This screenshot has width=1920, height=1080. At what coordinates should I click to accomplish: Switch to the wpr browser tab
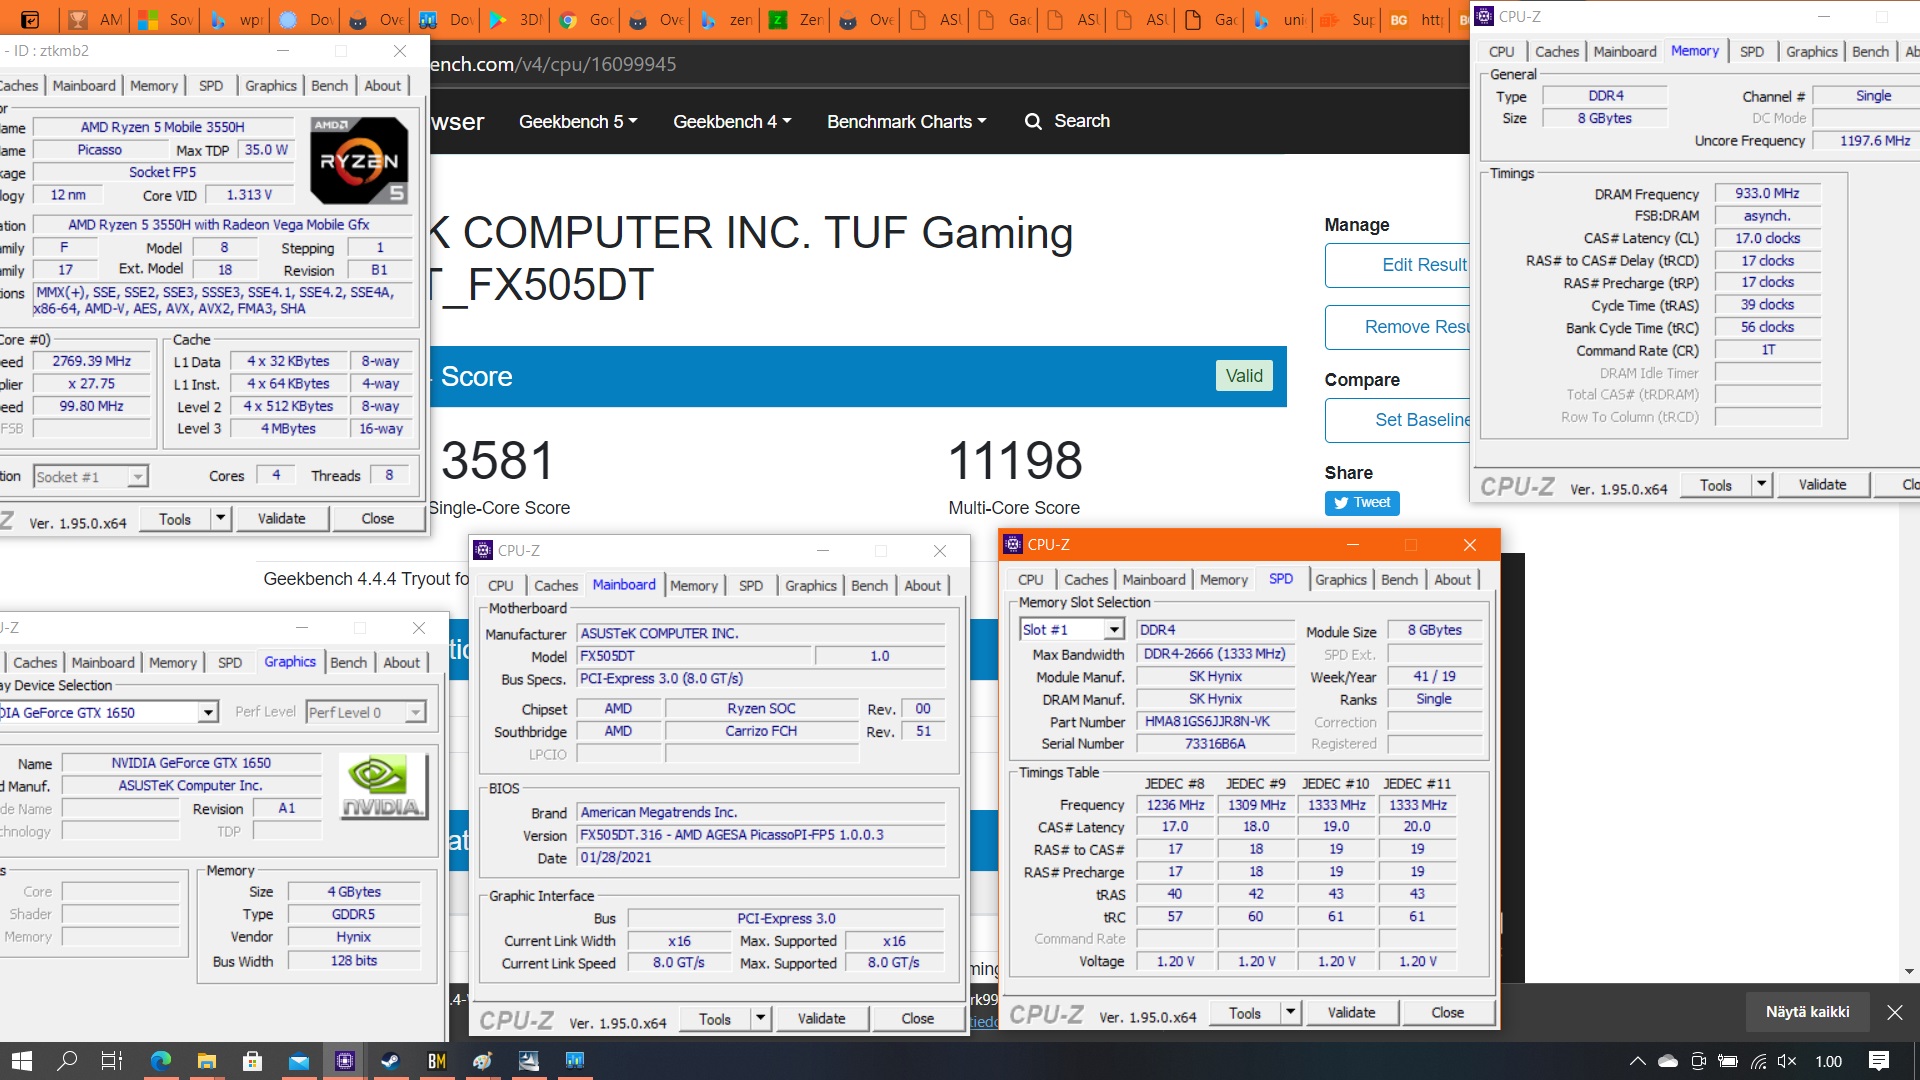pos(236,19)
